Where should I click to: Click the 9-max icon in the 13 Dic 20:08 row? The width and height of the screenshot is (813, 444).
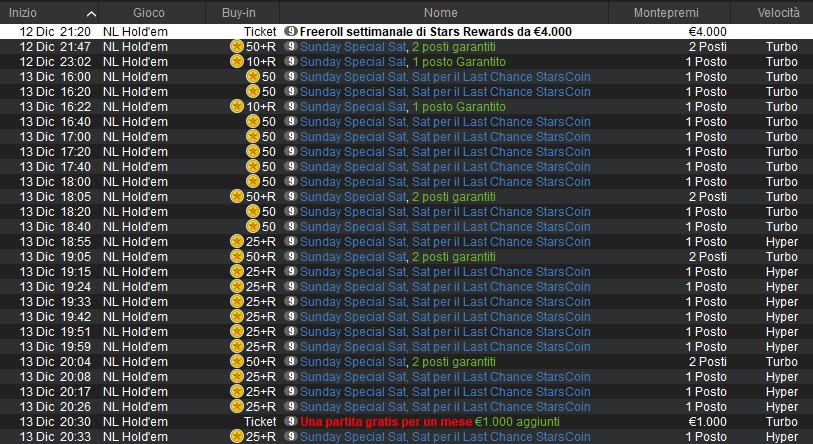click(291, 377)
